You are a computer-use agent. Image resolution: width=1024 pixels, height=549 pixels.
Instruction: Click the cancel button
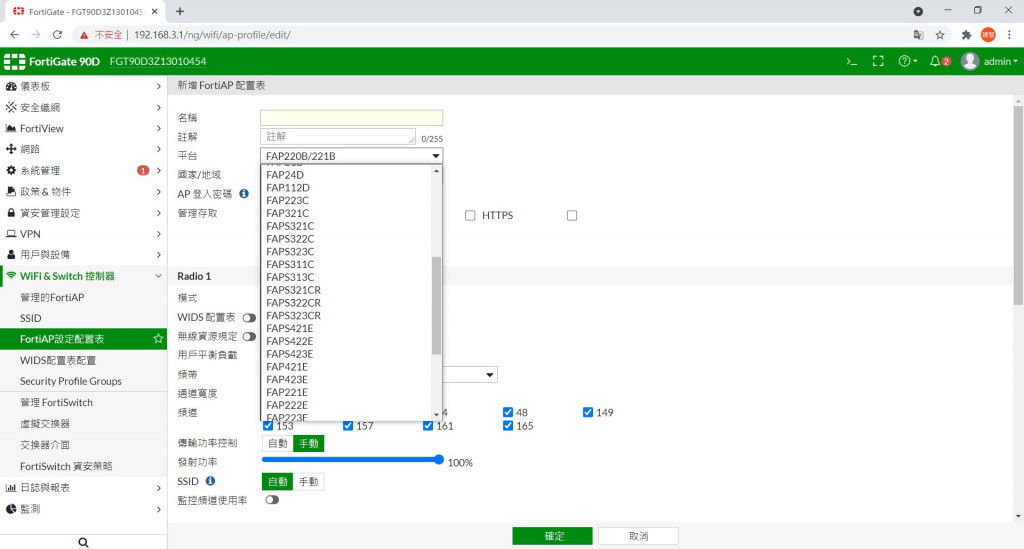[x=638, y=536]
